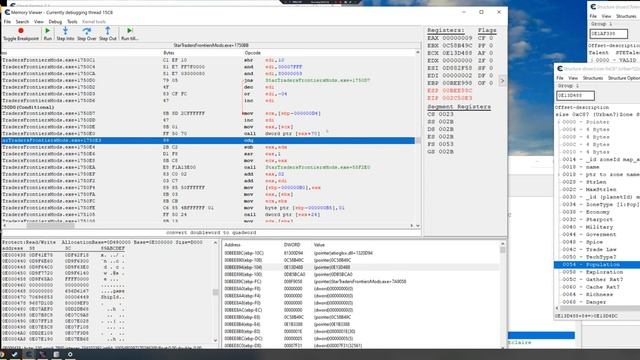This screenshot has width=640, height=360.
Task: Select the 0054 - Population structure row
Action: click(597, 264)
